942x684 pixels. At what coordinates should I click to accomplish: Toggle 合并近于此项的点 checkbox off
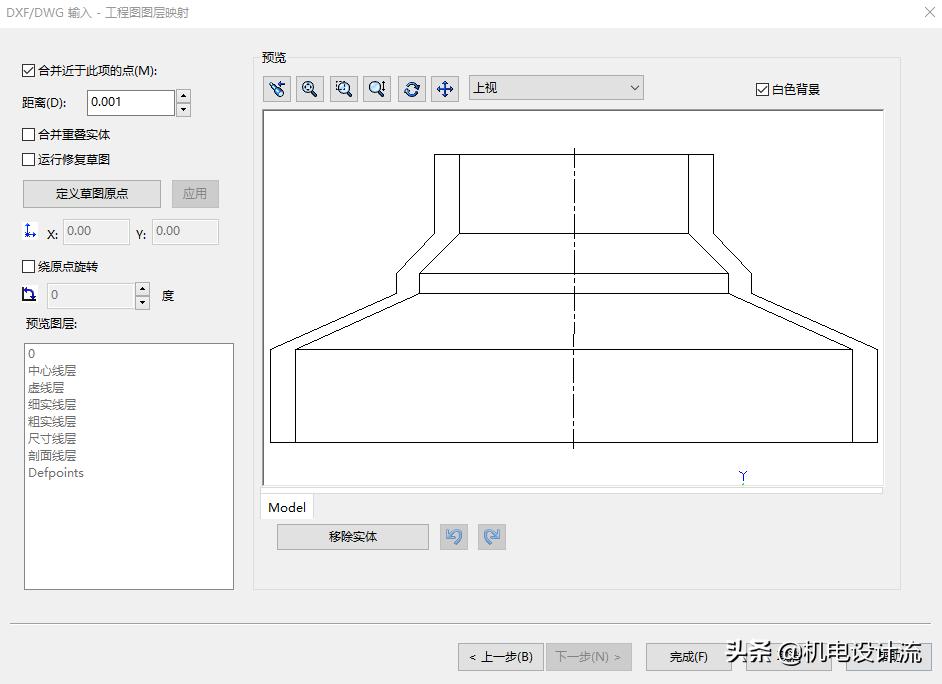[27, 69]
